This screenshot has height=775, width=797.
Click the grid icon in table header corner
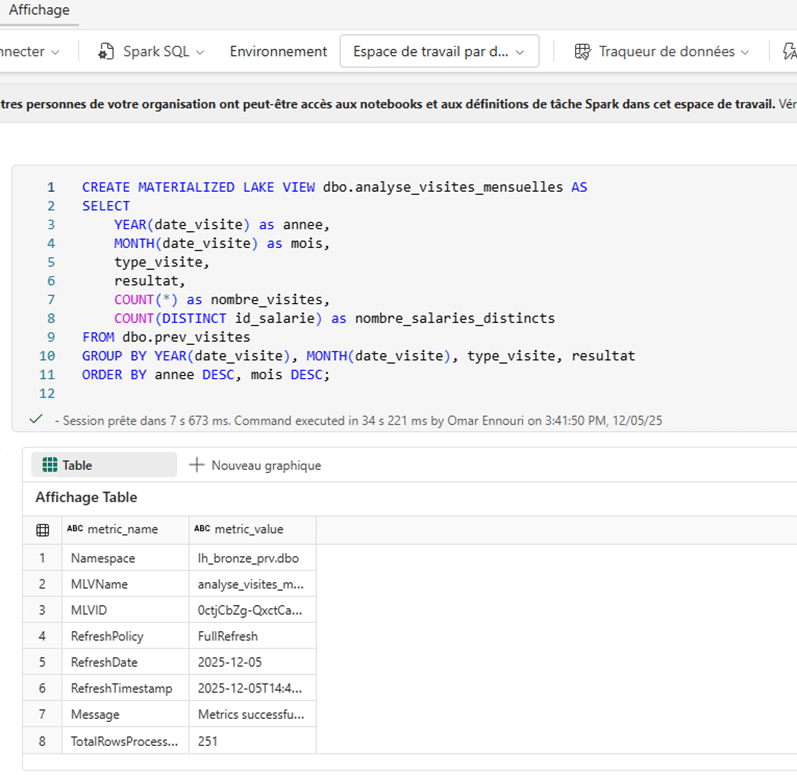click(x=42, y=530)
